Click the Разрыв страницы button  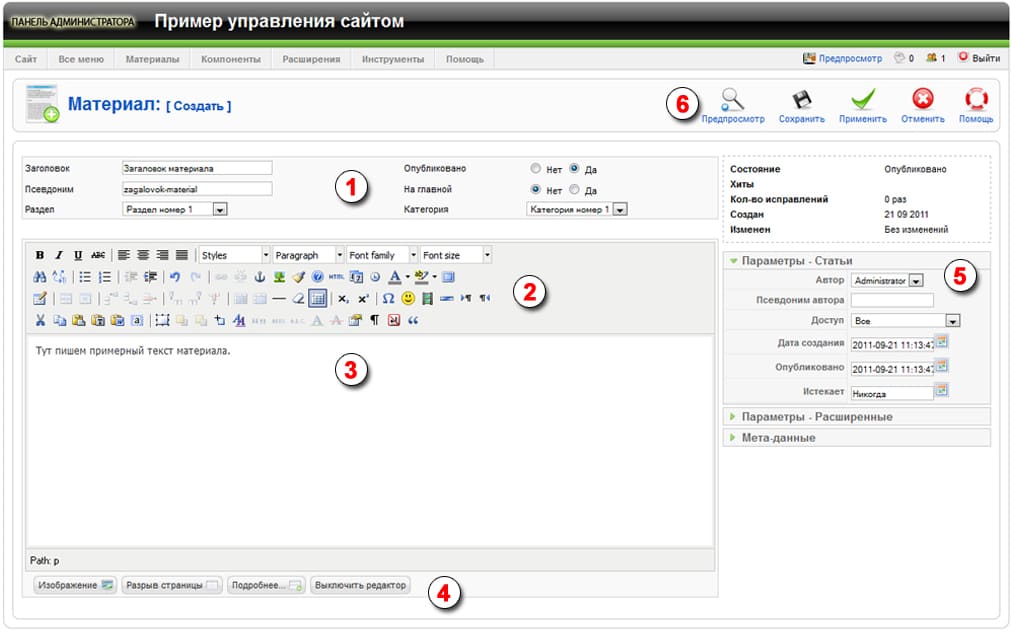coord(171,585)
